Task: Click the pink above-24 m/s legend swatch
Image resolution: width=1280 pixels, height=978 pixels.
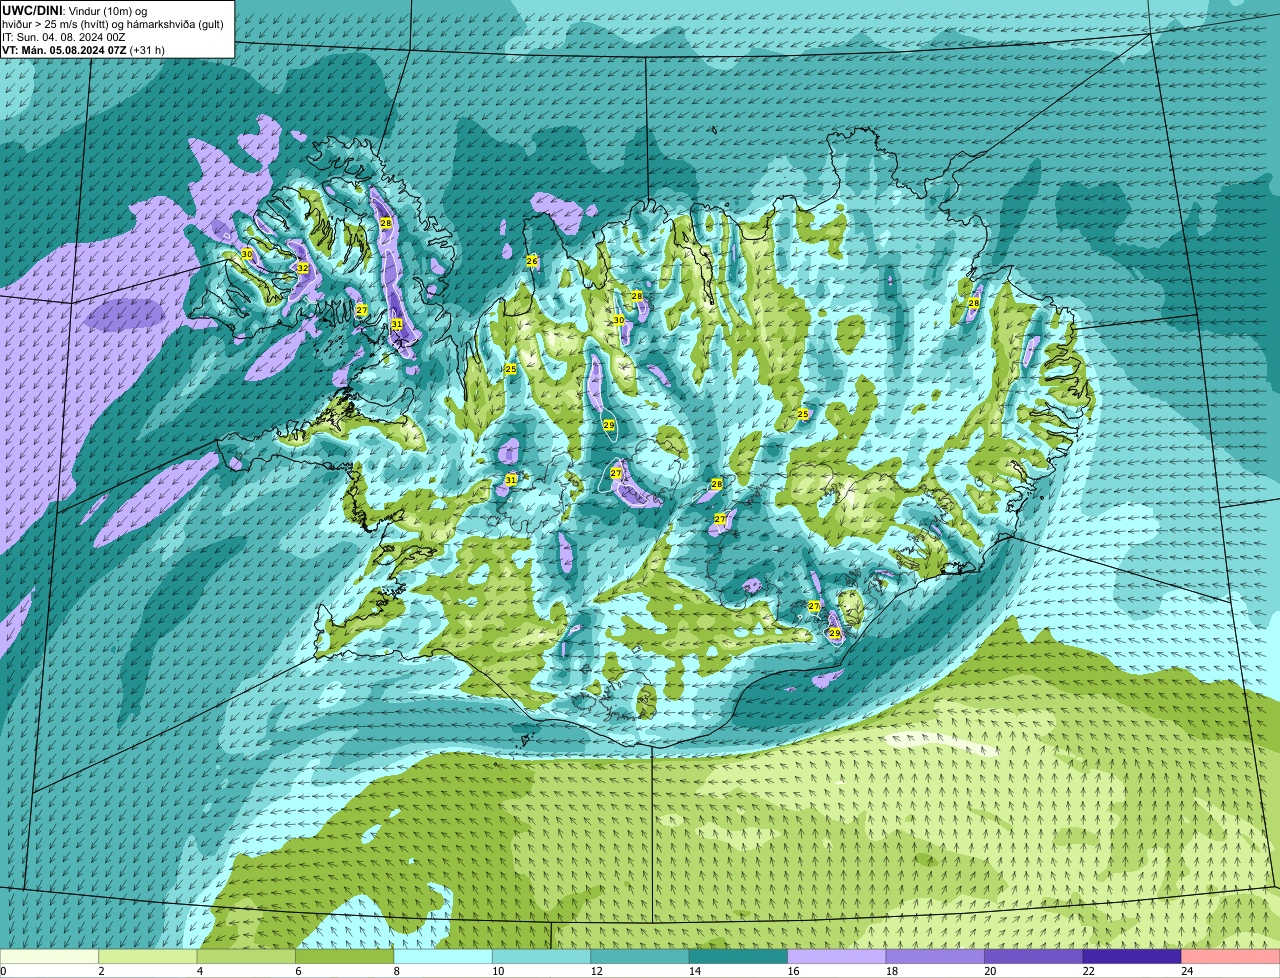Action: point(1231,956)
